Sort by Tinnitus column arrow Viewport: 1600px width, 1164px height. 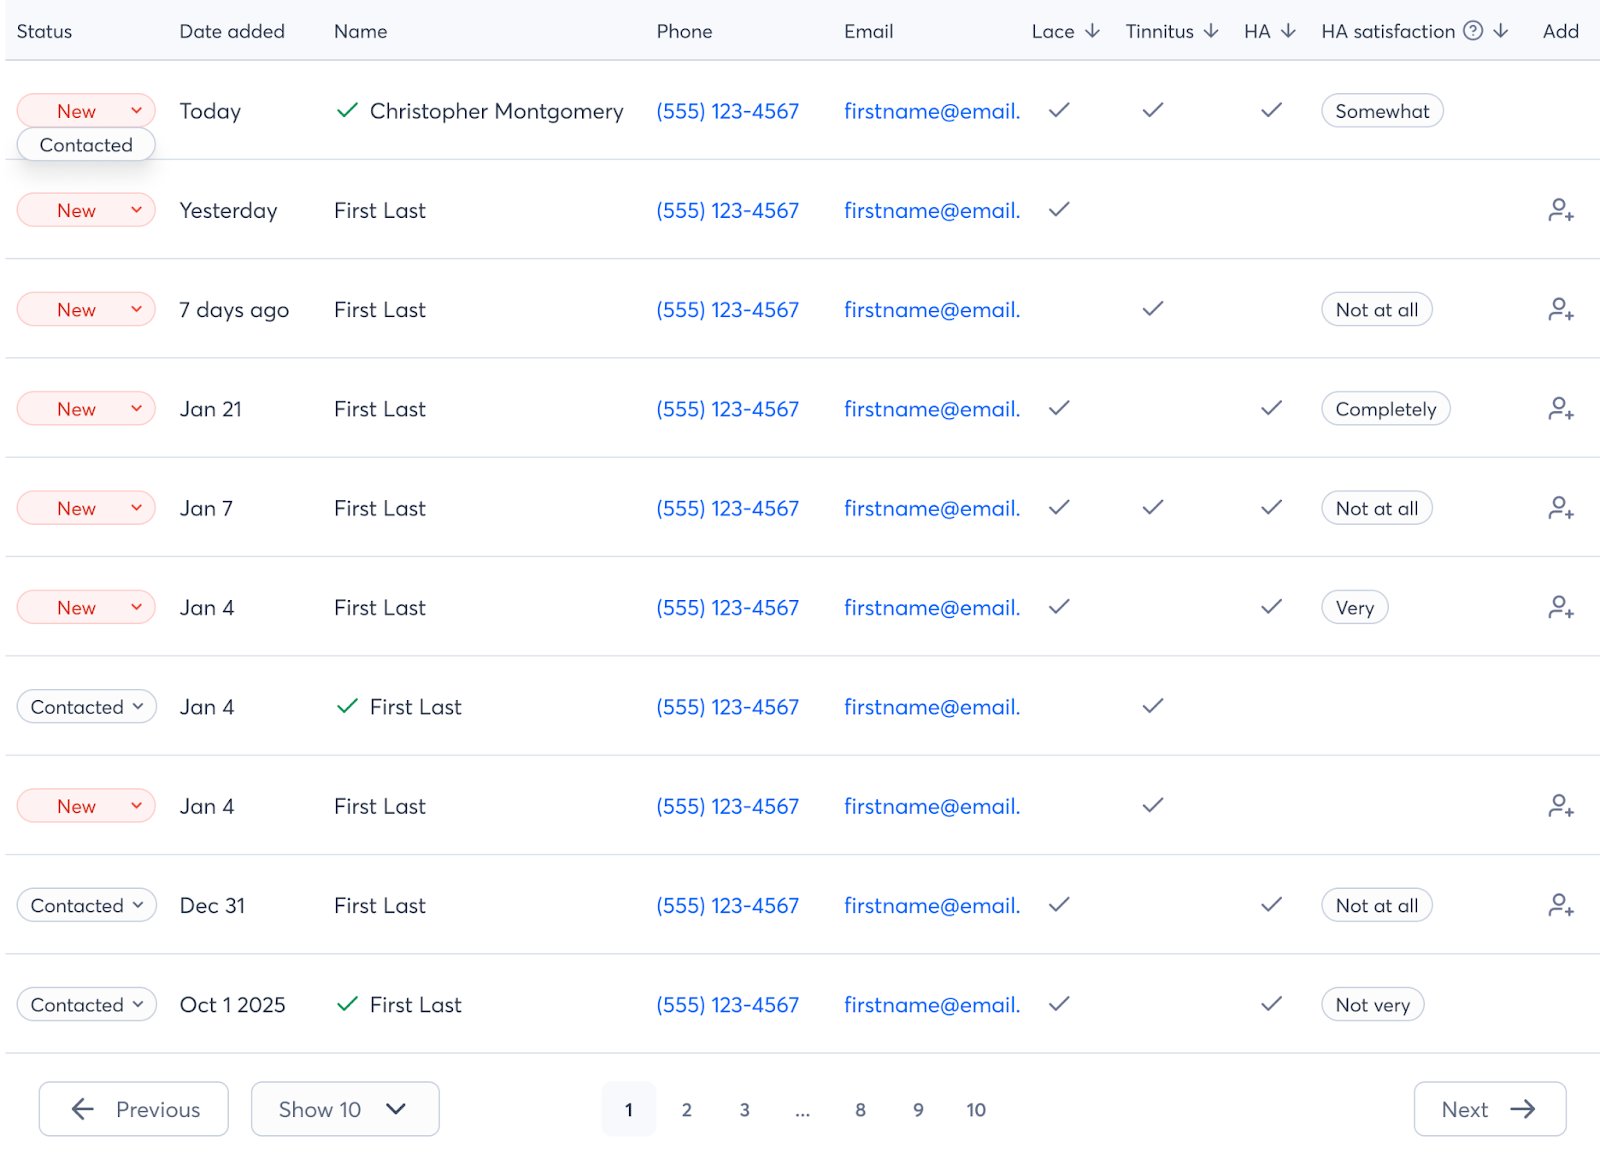coord(1211,31)
